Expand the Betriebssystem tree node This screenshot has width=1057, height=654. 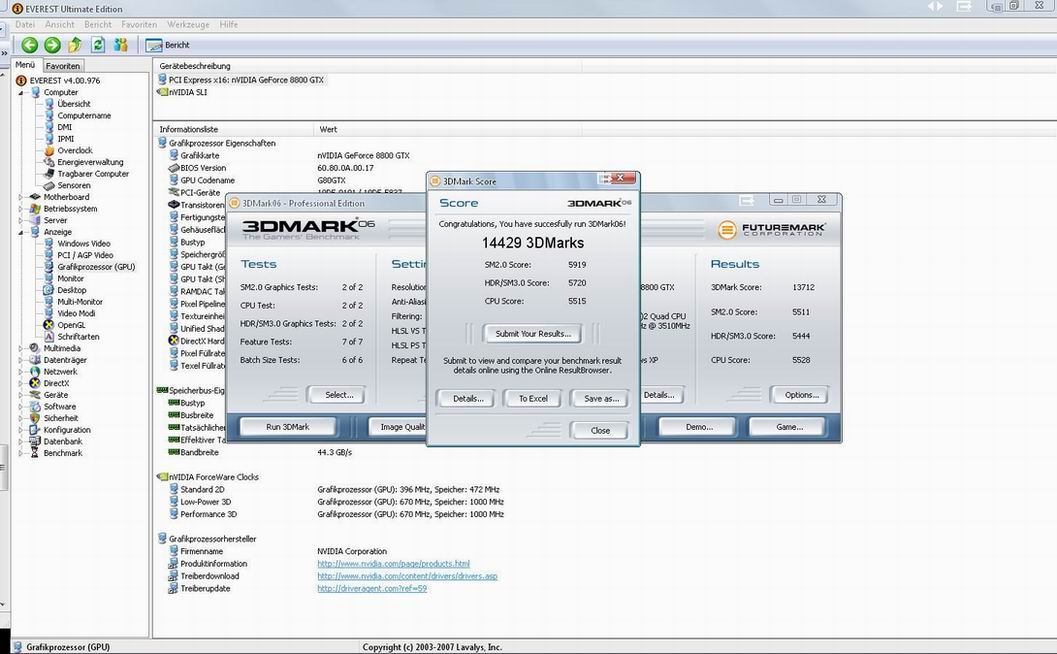[21, 209]
